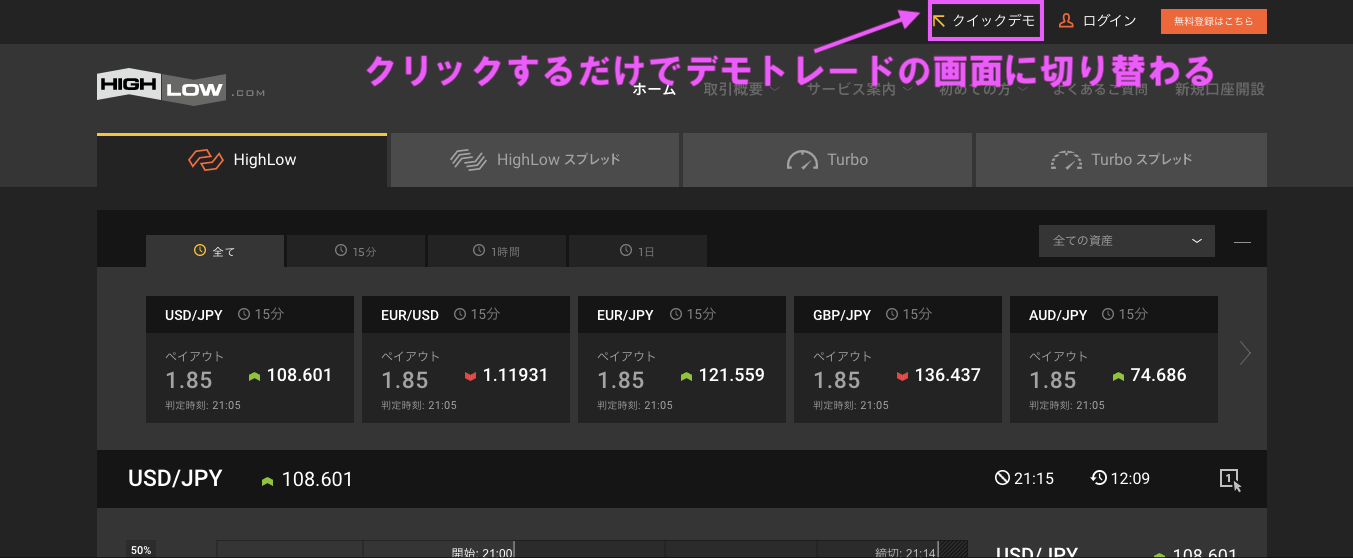This screenshot has height=558, width=1353.
Task: Click the 21:15 closing time indicator
Action: coord(1025,479)
